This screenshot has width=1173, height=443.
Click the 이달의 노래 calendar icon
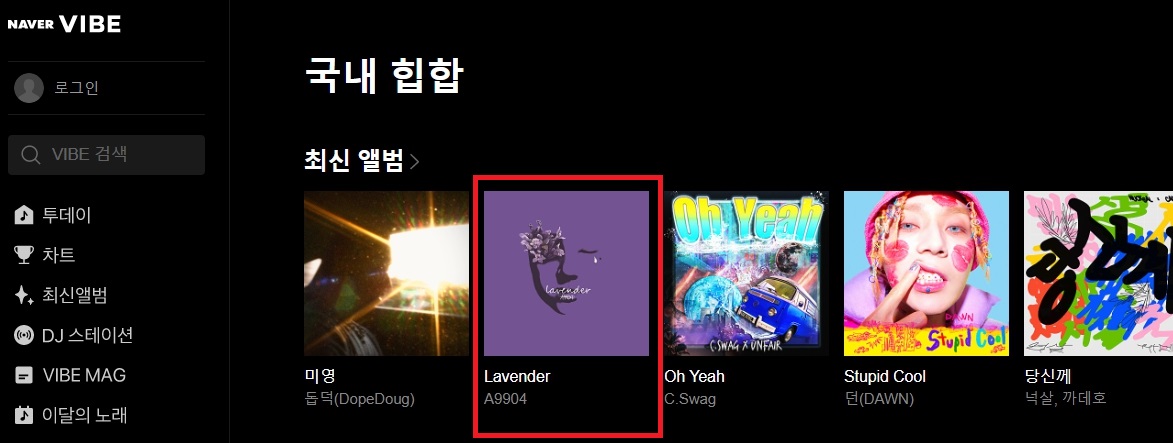(24, 415)
